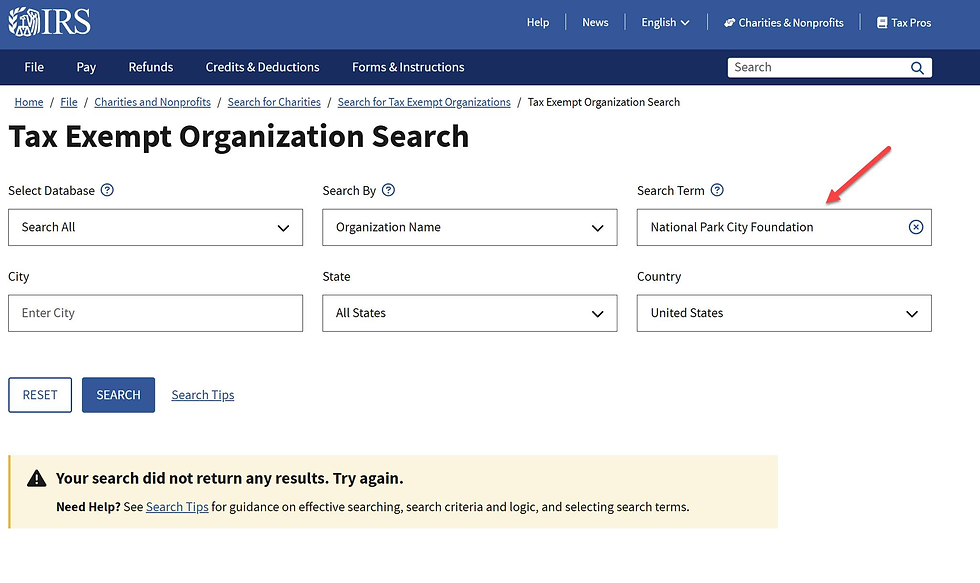Open the Search By help question mark

click(388, 190)
